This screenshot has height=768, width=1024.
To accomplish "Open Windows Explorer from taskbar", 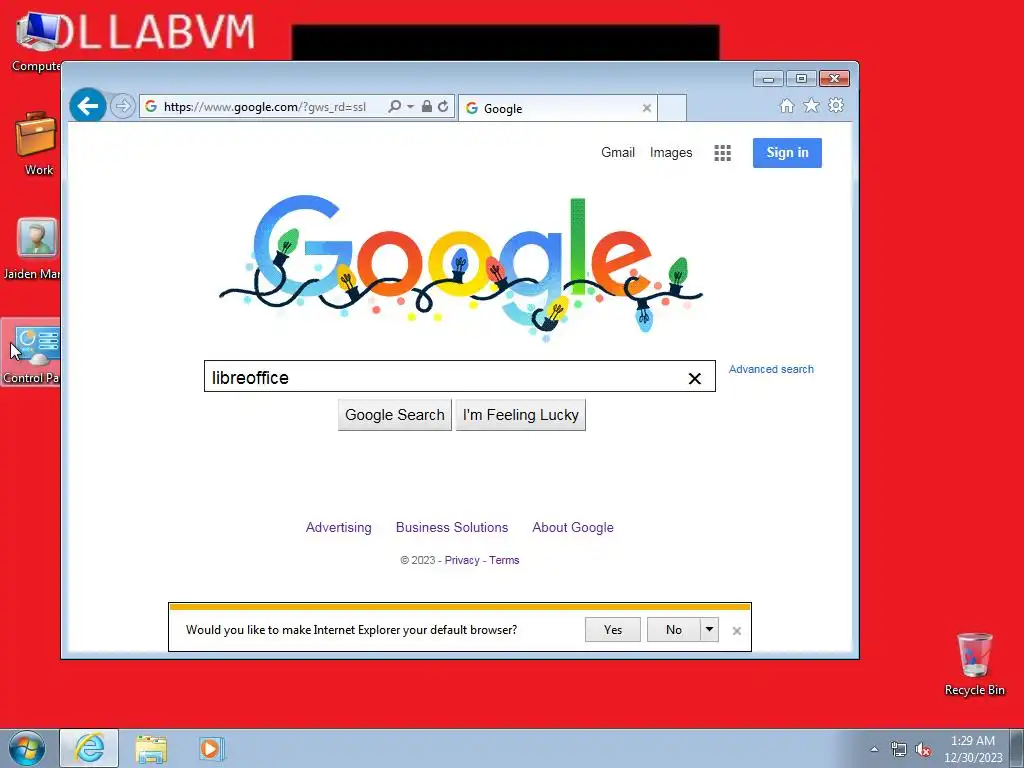I will [x=151, y=749].
